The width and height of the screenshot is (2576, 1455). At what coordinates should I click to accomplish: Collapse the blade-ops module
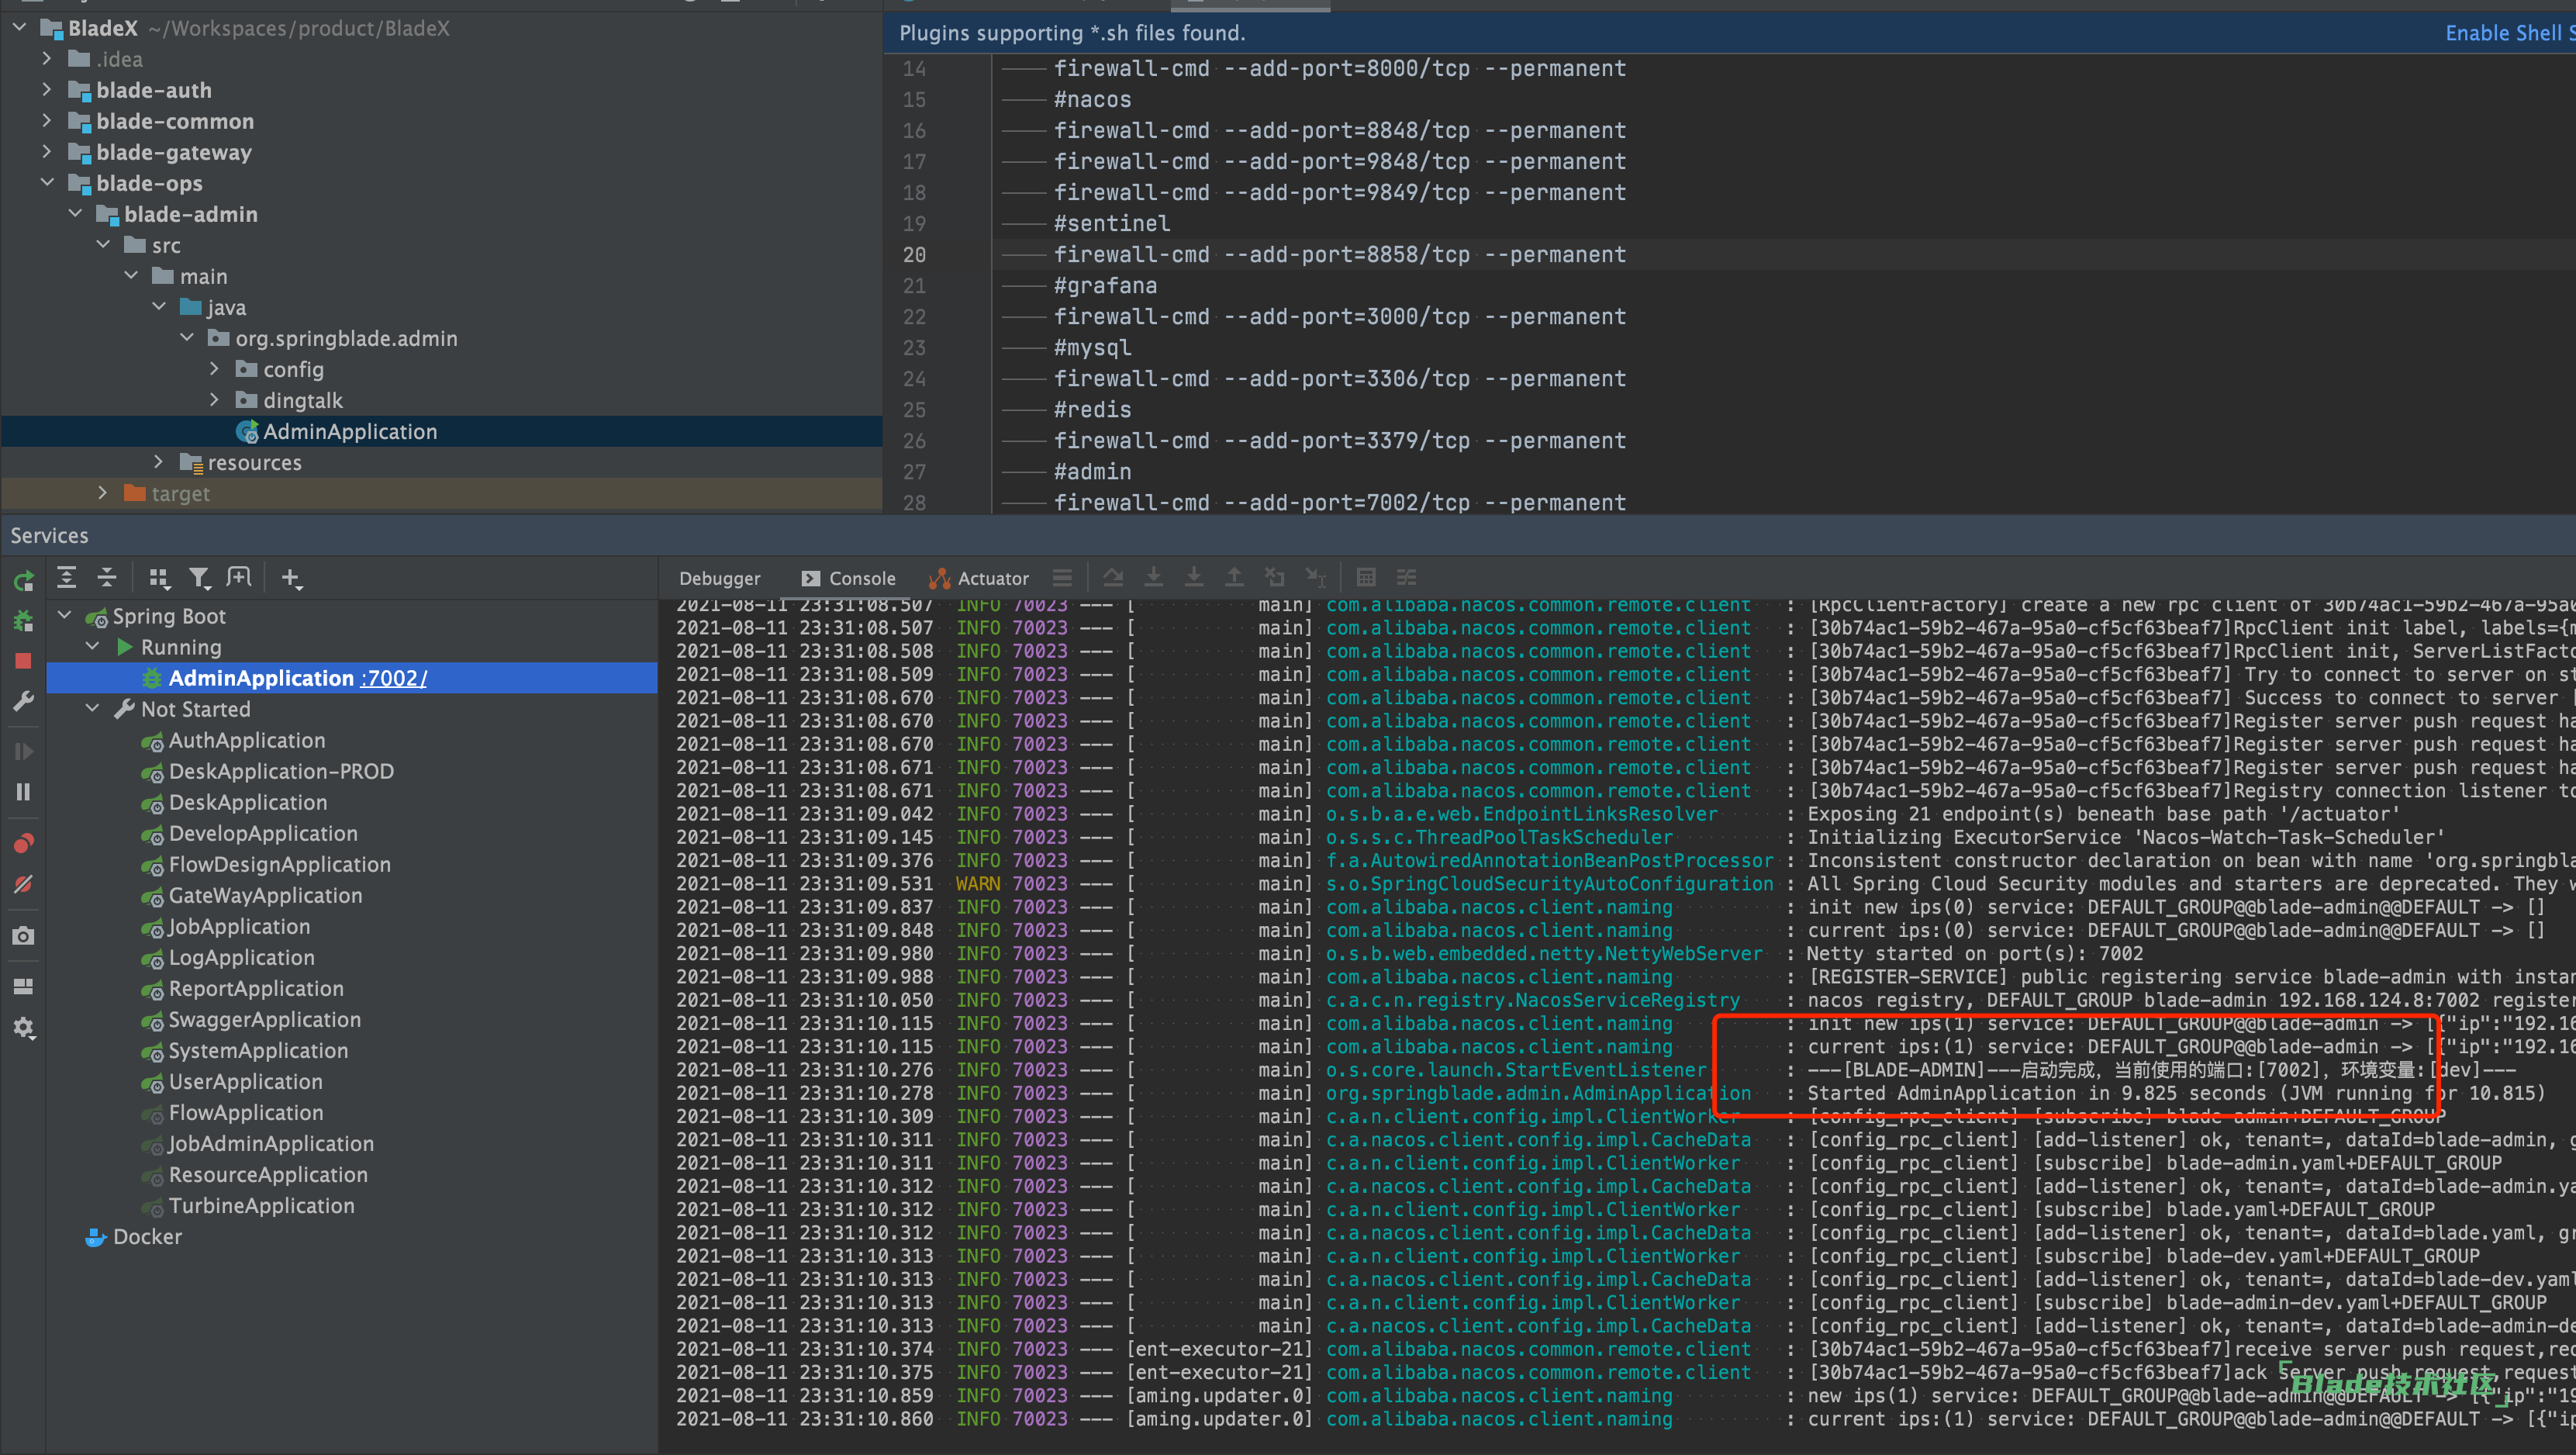pyautogui.click(x=47, y=183)
